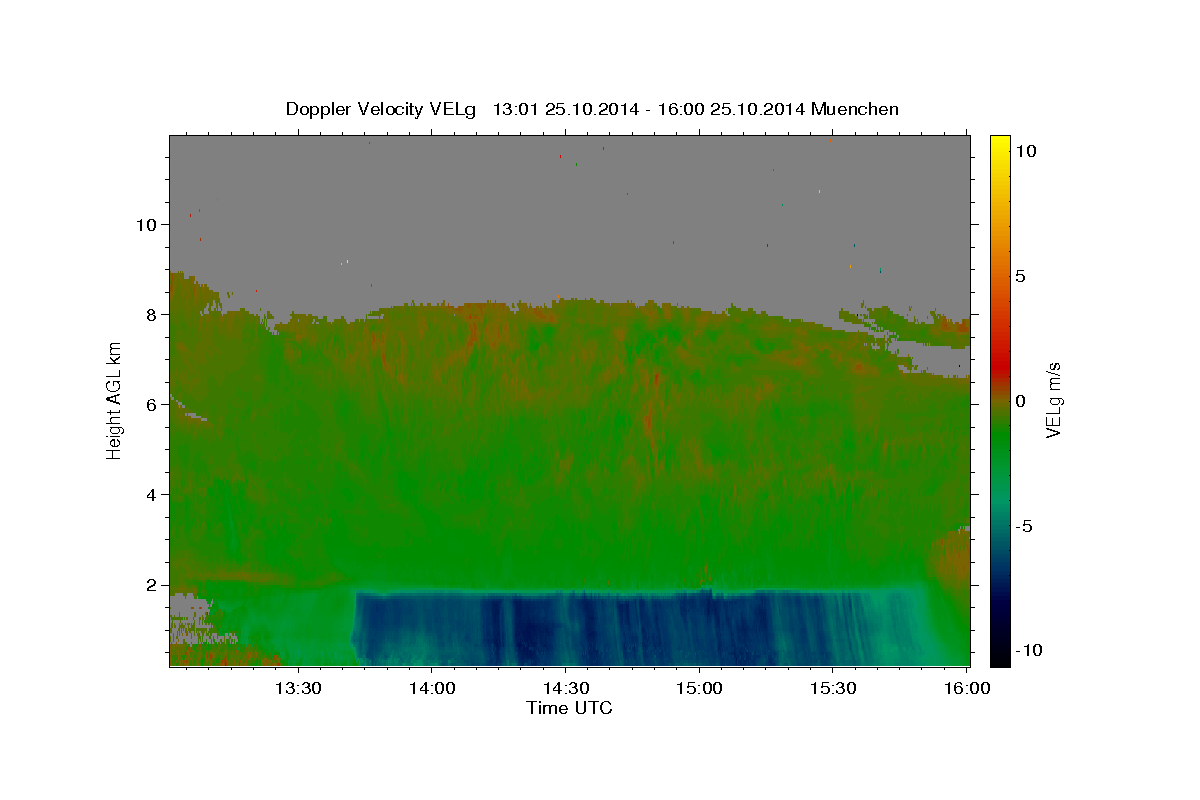Click the plot title starting 'Doppler Velocity VELg'
Screen dimensions: 1200x800
coord(592,109)
